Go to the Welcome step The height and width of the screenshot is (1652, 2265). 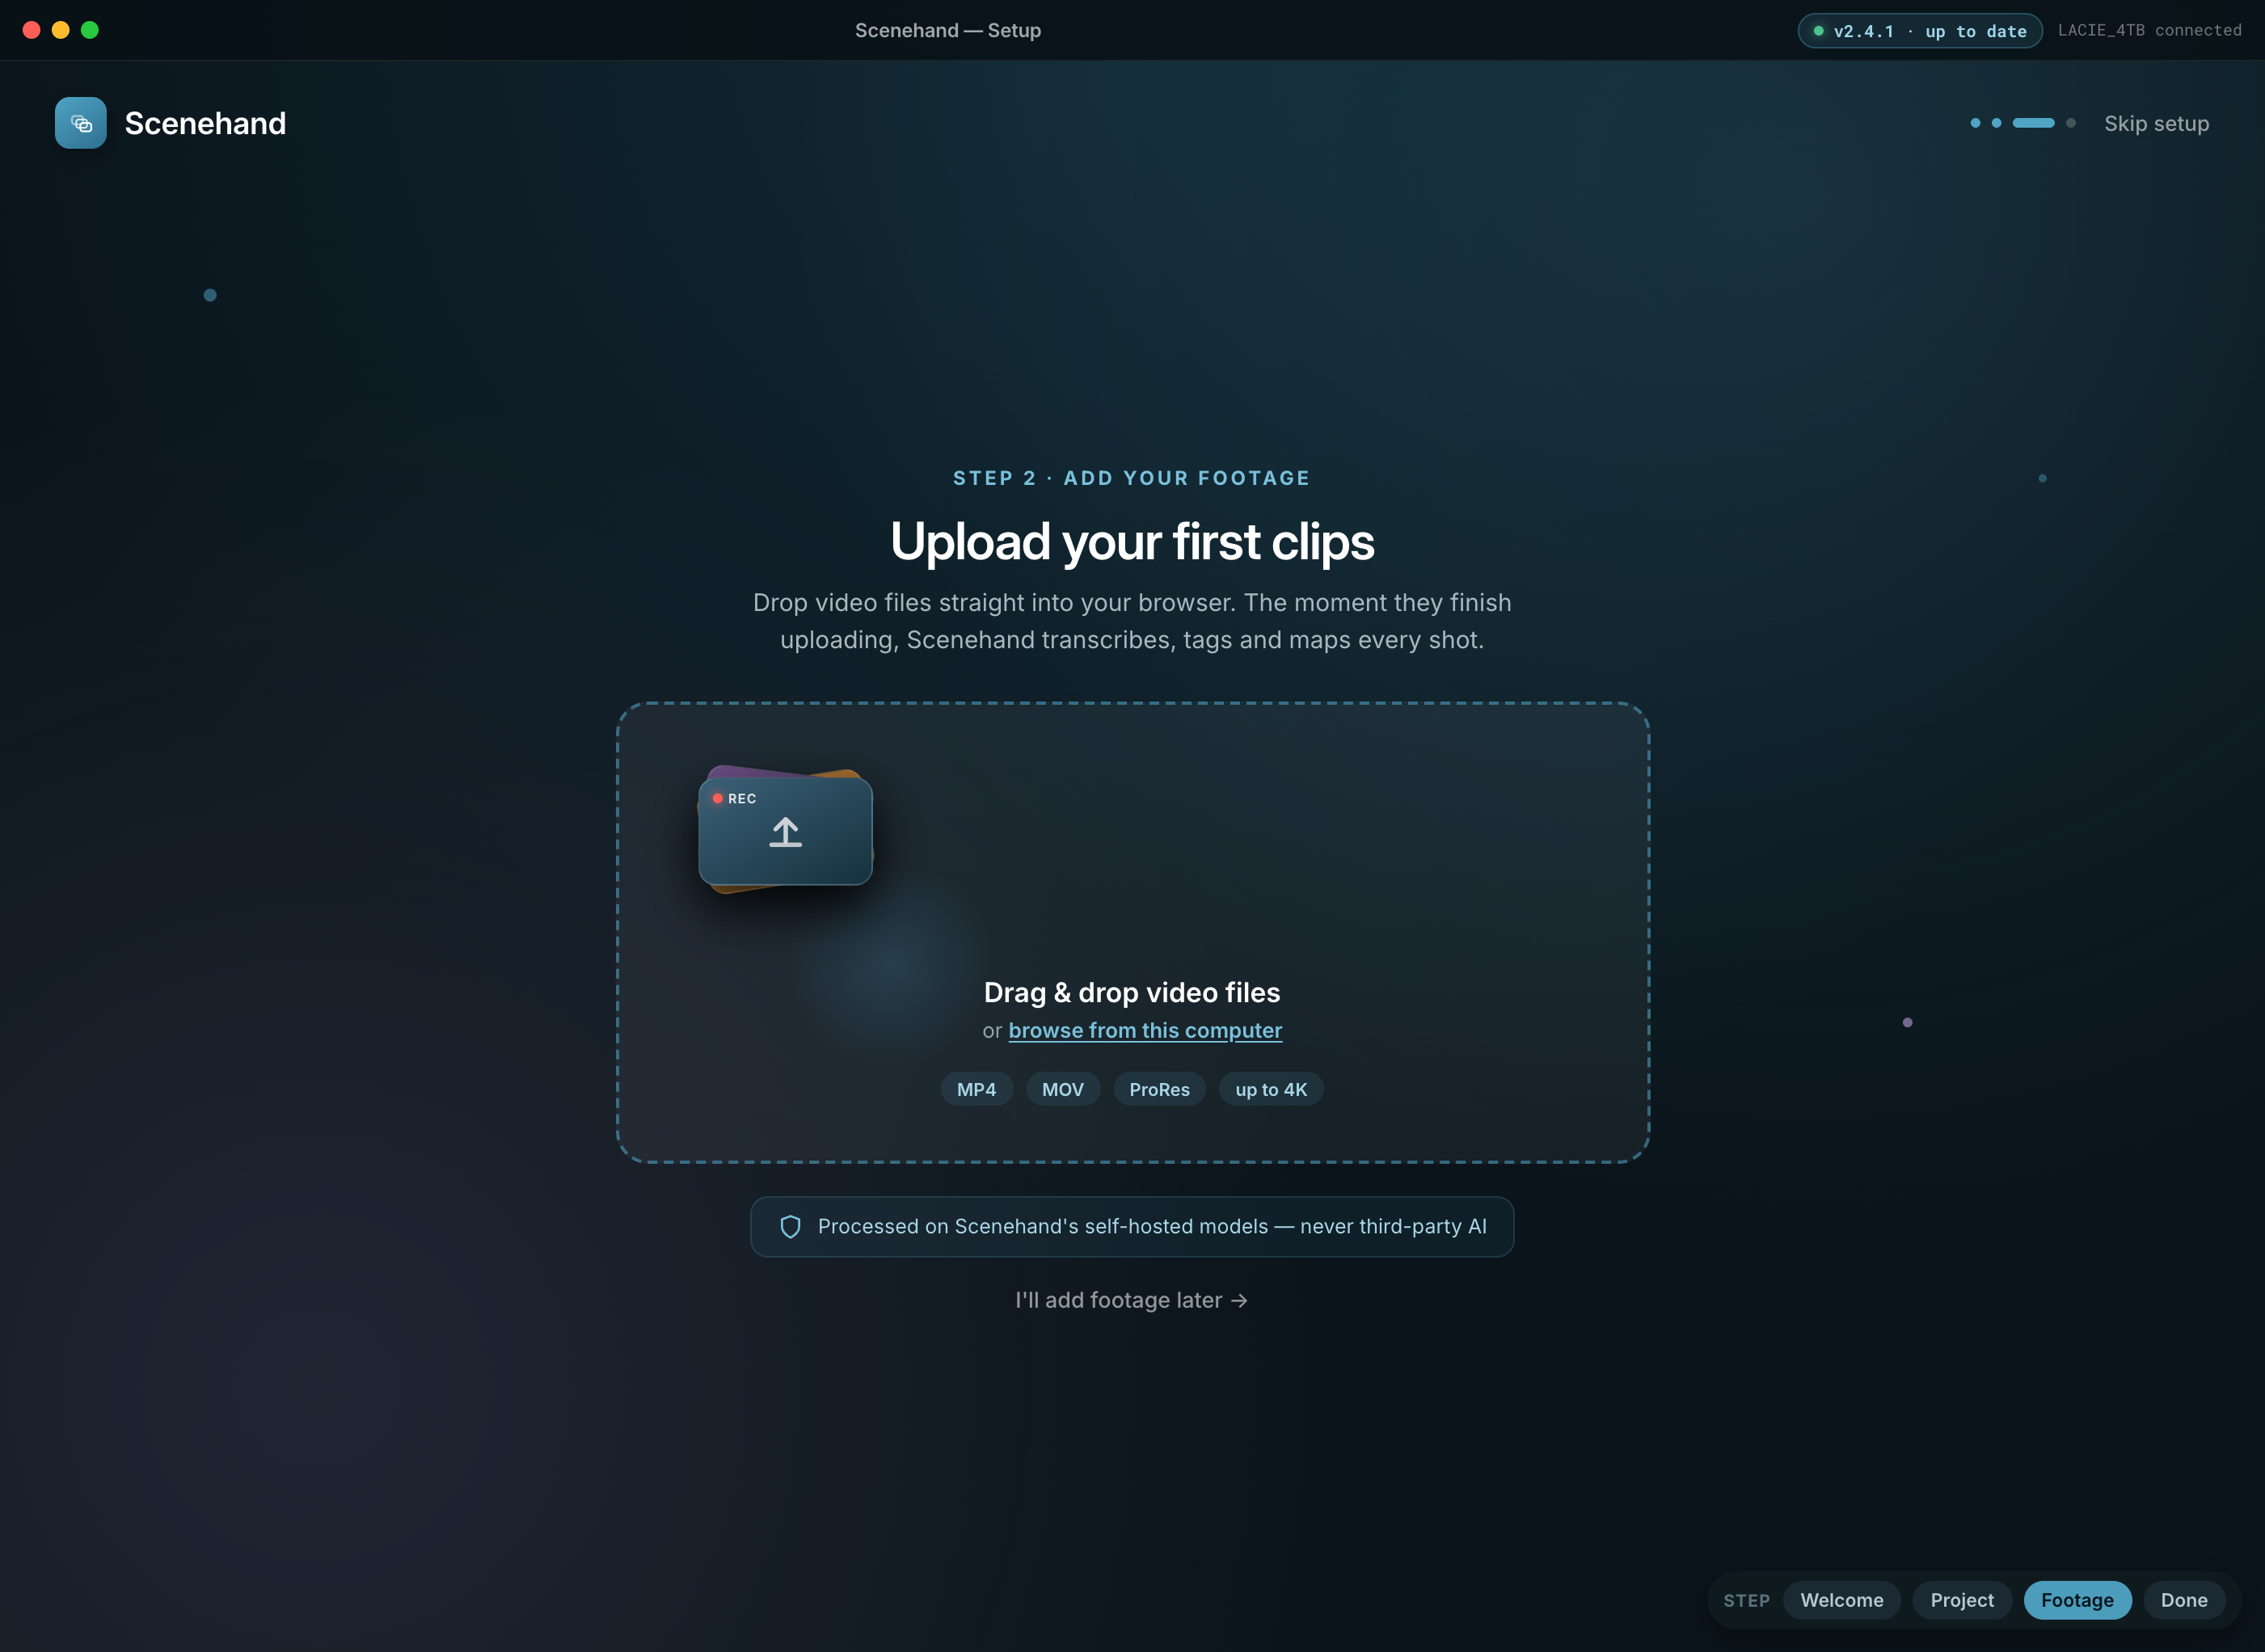pos(1842,1600)
